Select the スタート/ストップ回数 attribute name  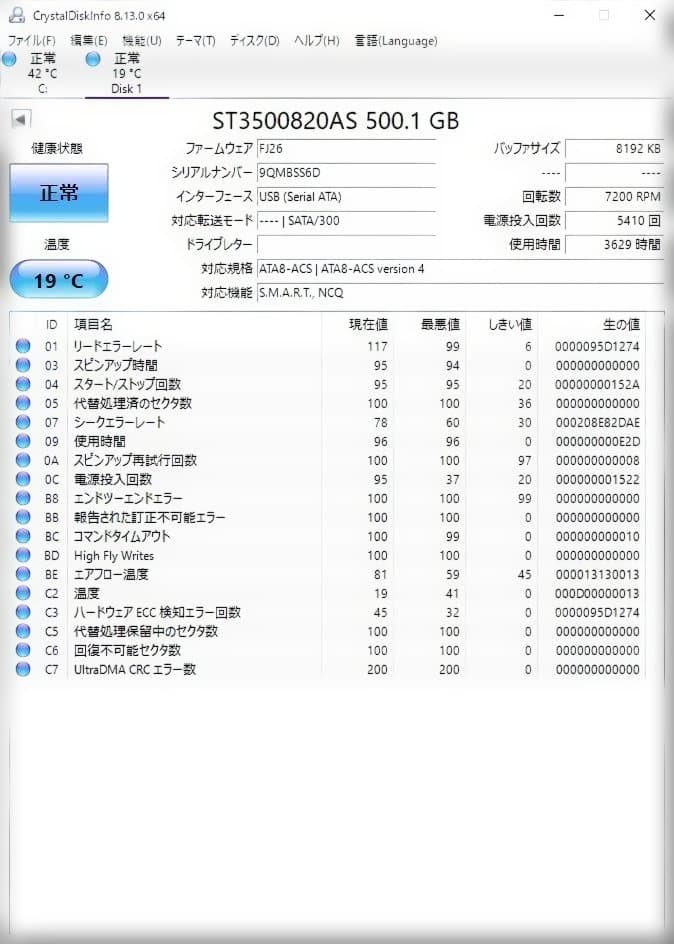[127, 384]
